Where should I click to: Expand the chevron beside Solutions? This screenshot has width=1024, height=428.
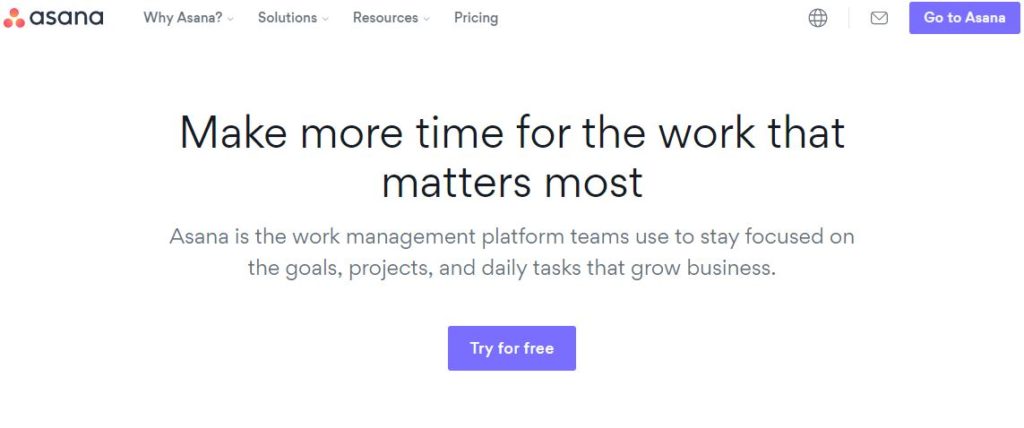(x=325, y=20)
